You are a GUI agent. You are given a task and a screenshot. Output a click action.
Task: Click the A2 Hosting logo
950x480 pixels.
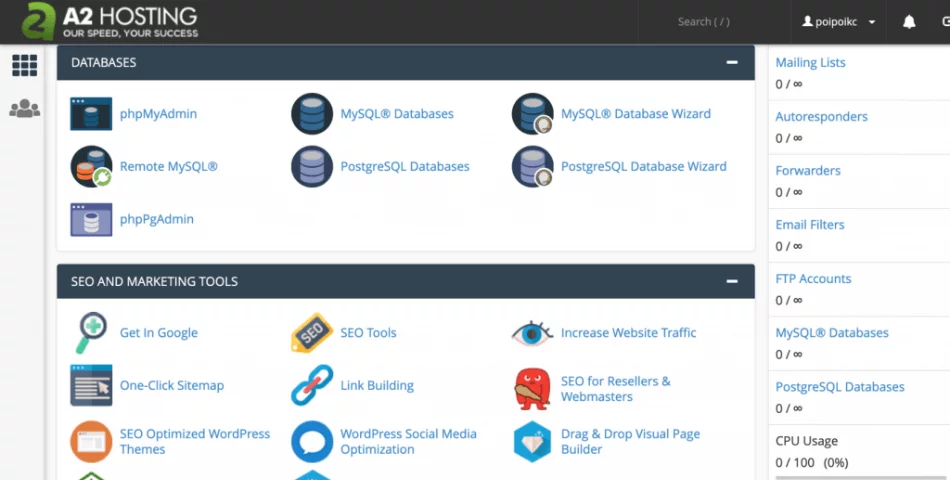[x=110, y=22]
